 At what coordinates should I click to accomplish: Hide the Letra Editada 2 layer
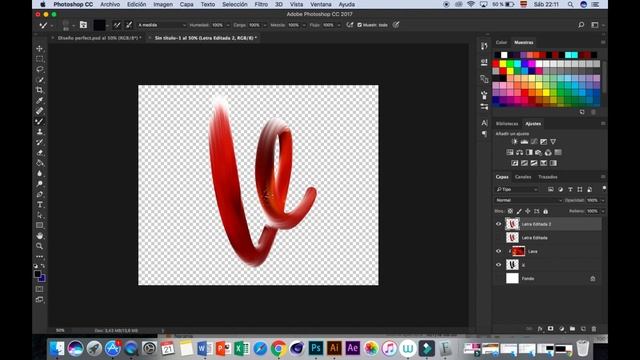[498, 224]
